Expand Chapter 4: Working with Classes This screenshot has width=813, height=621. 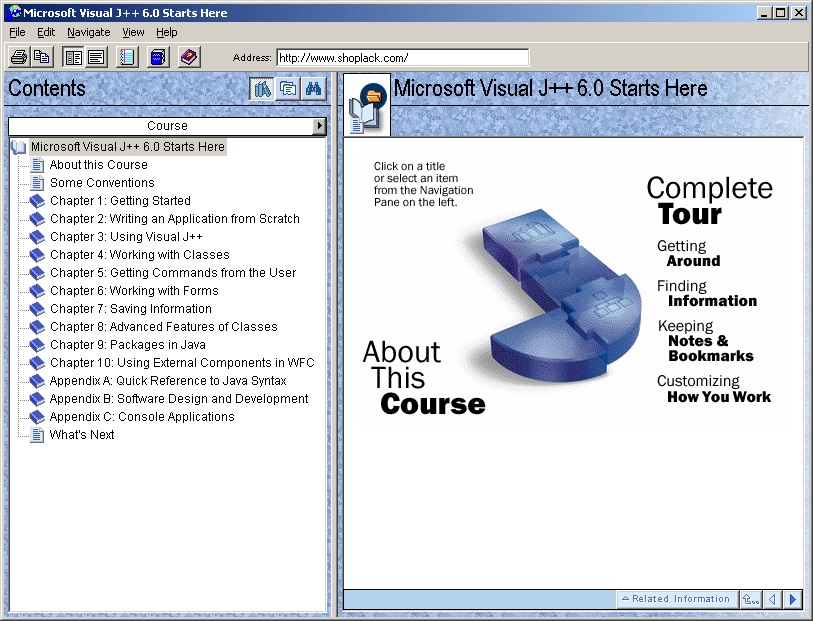(139, 255)
